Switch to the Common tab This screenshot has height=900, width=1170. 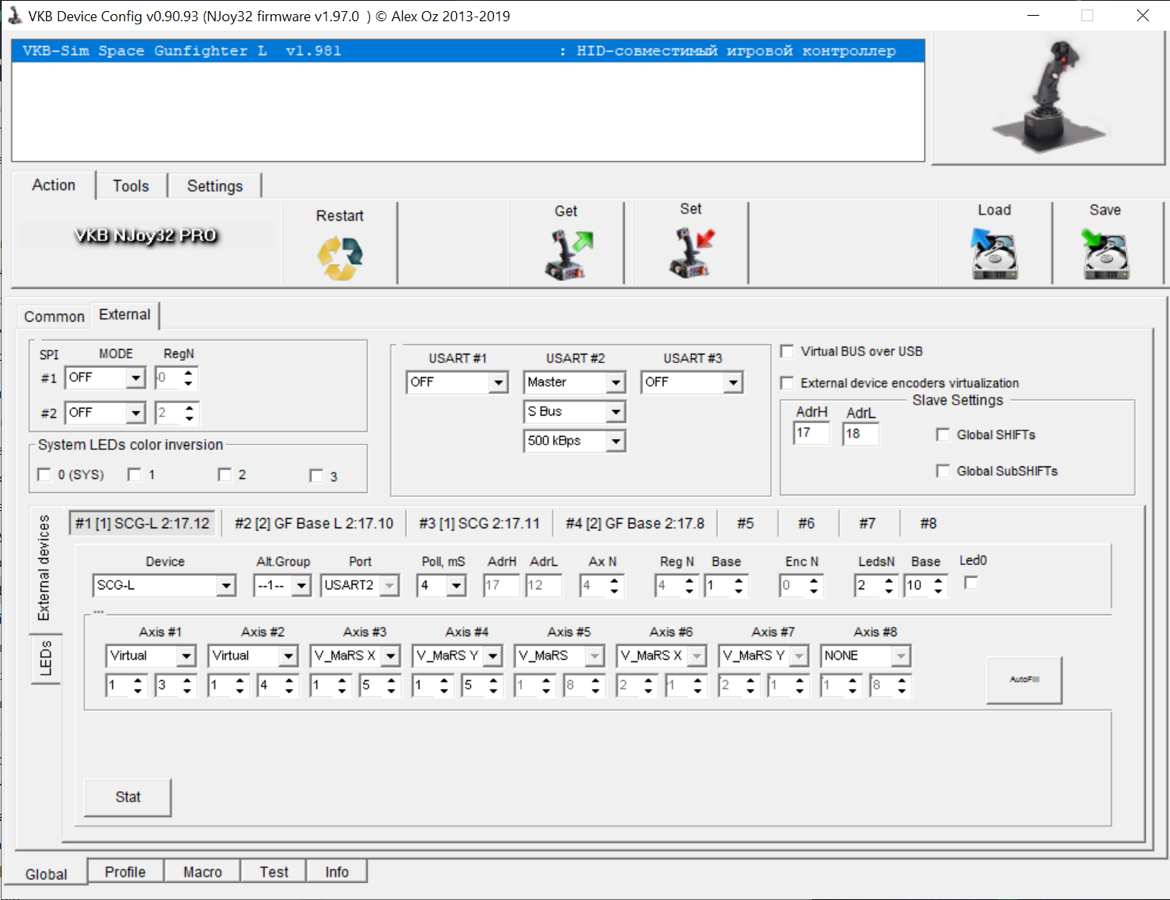point(54,316)
